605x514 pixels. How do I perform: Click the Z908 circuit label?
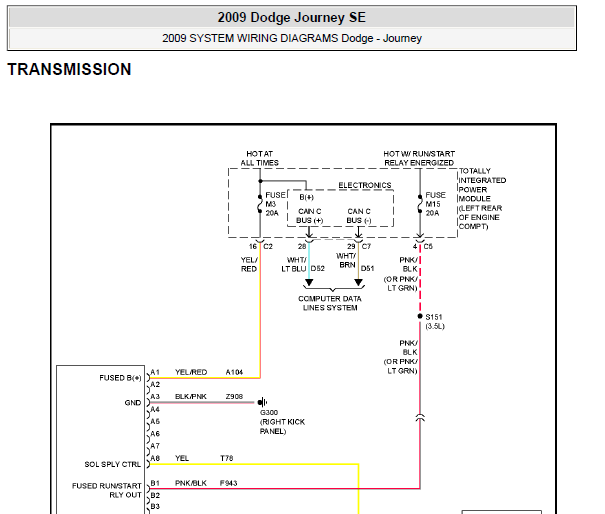234,396
